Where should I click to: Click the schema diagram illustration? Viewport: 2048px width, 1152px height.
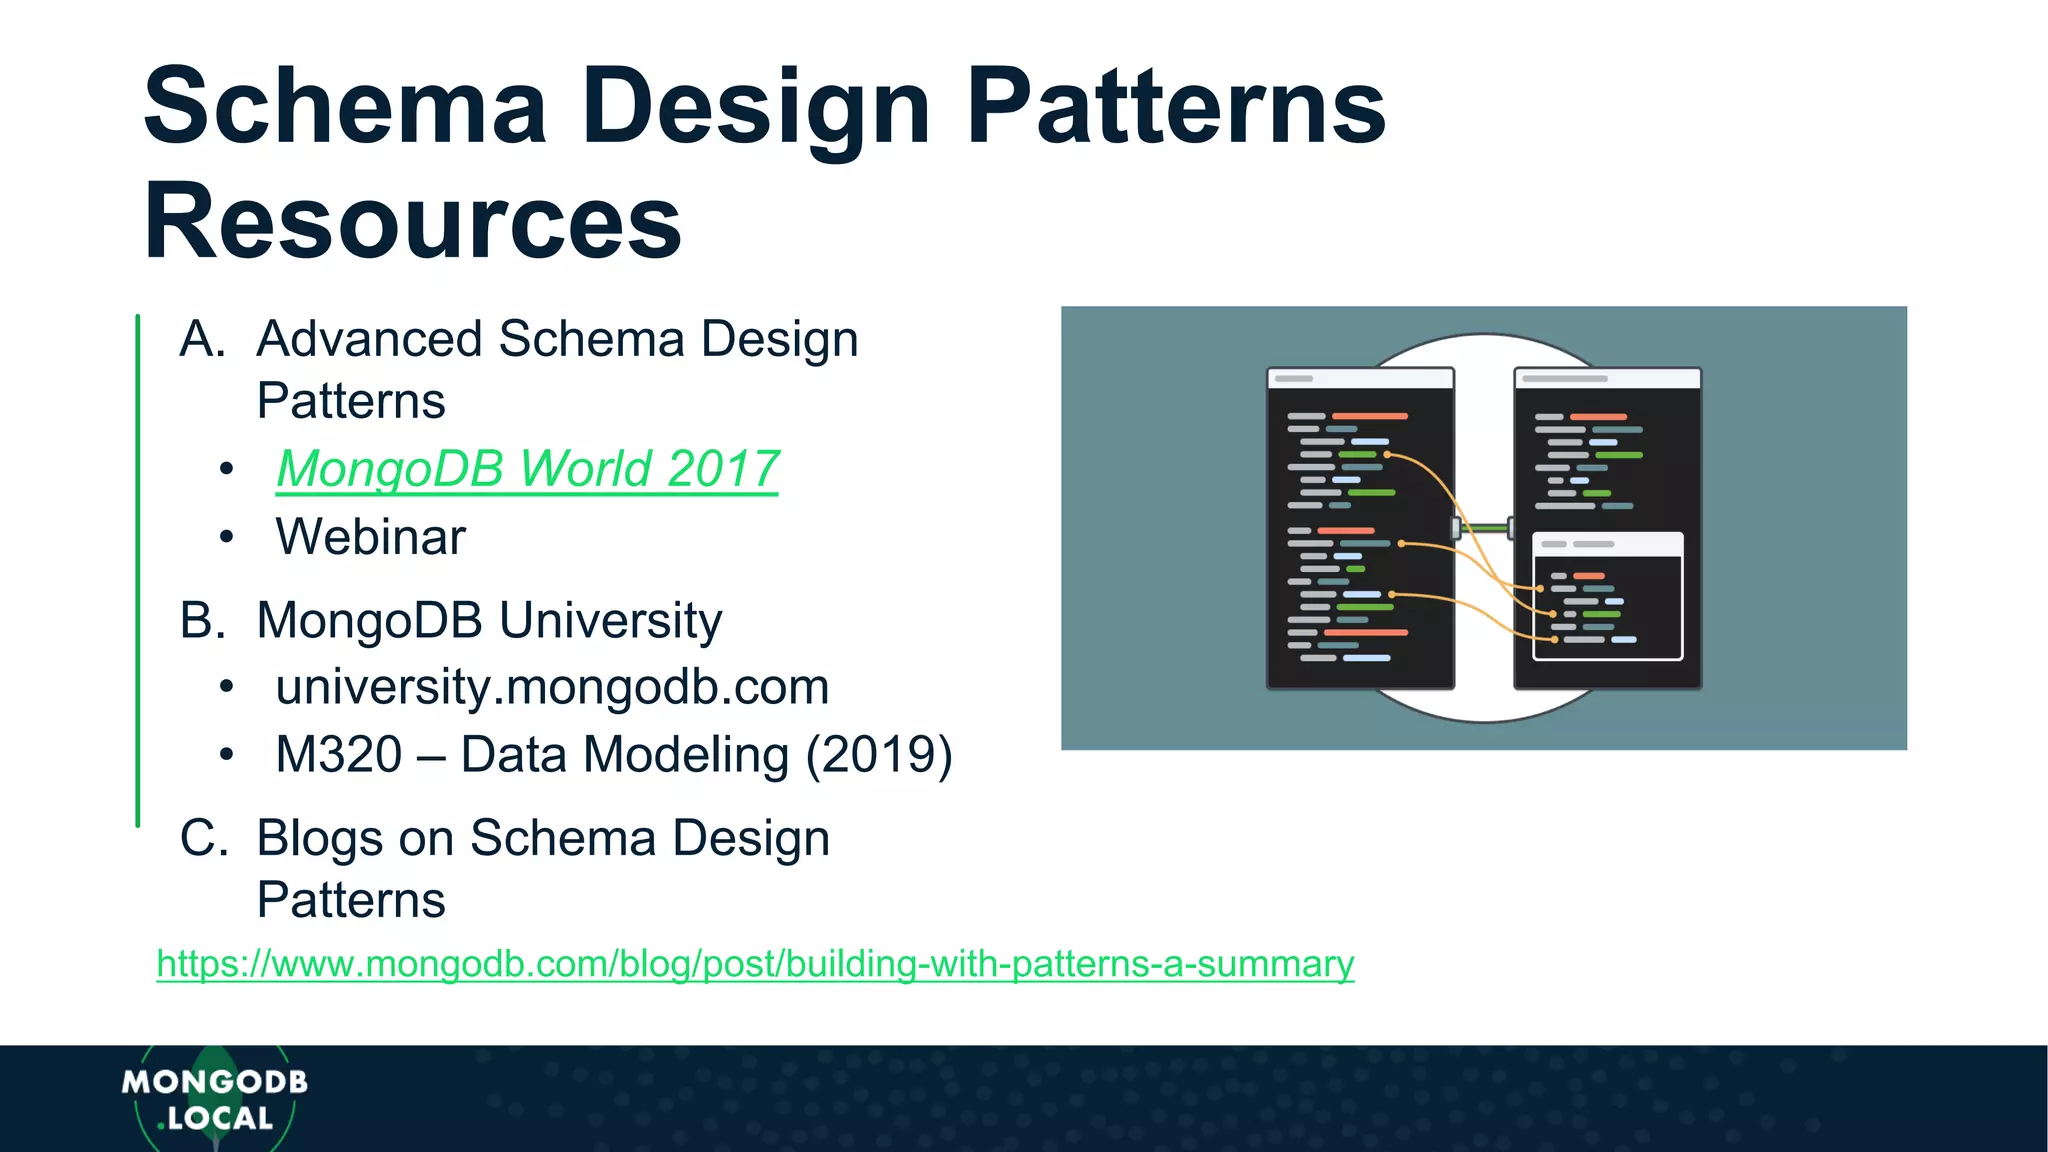click(x=1484, y=528)
